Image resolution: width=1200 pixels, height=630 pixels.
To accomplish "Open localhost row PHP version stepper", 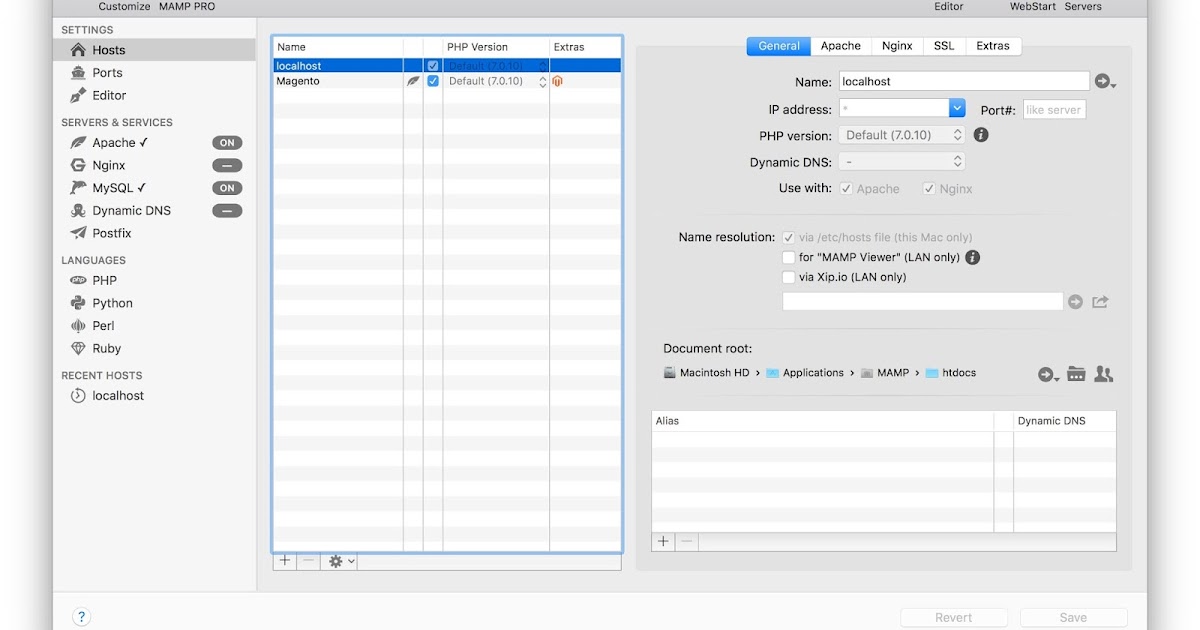I will pos(543,66).
